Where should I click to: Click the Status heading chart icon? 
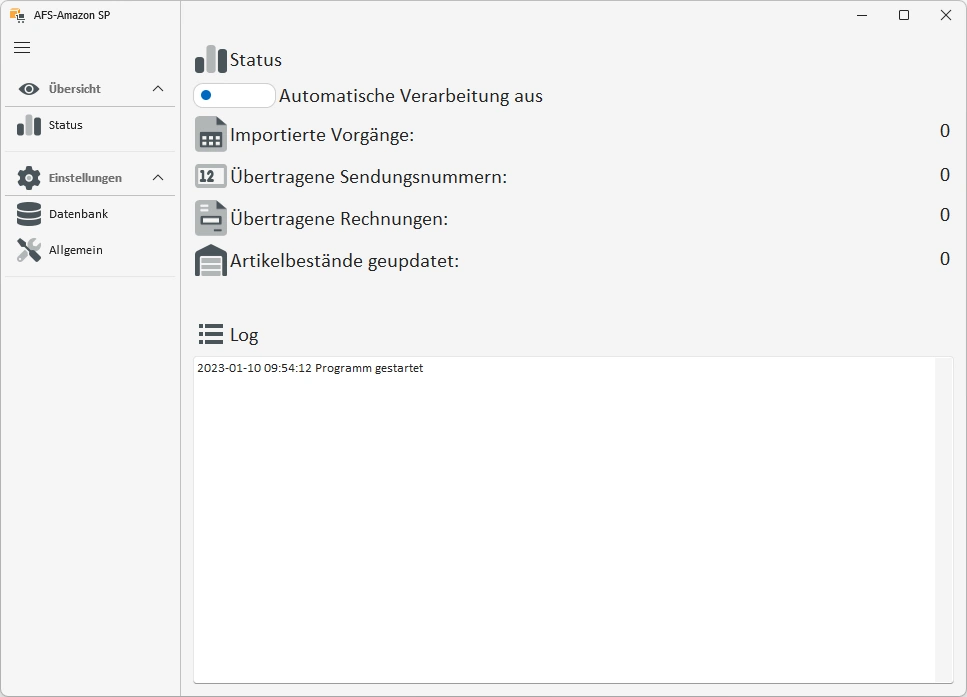point(211,59)
